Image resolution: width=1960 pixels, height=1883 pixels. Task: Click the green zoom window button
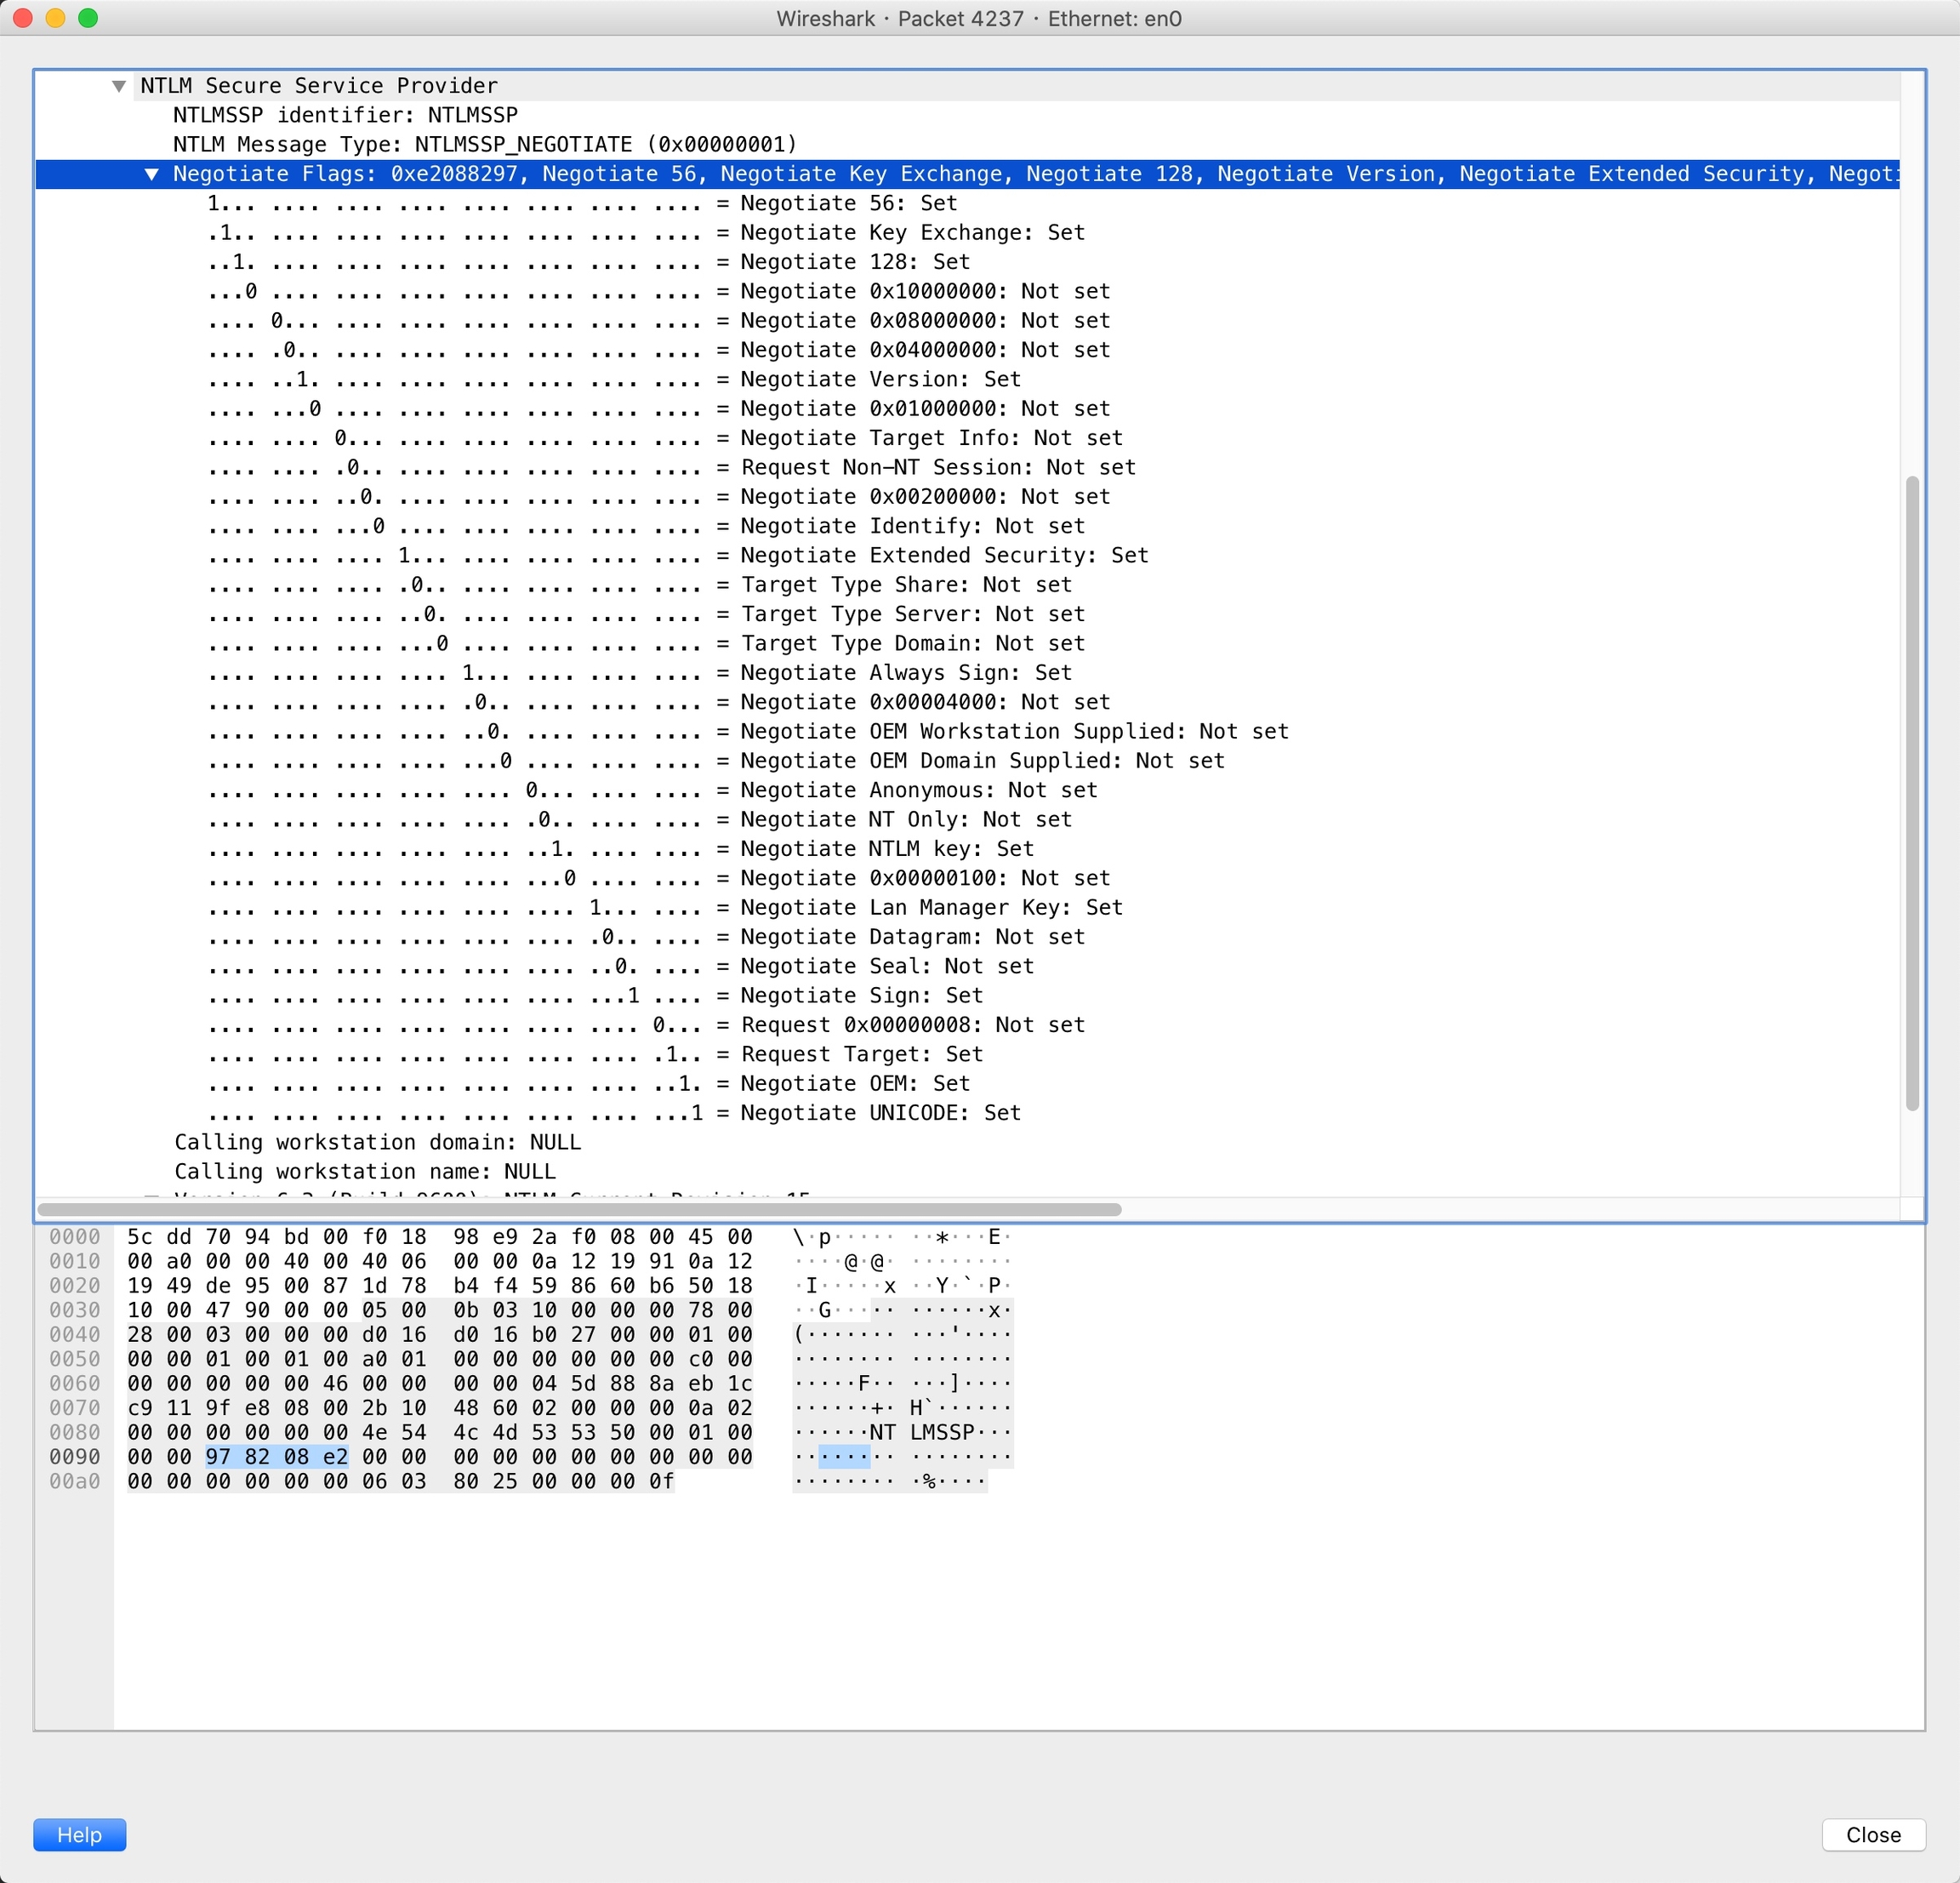coord(88,18)
